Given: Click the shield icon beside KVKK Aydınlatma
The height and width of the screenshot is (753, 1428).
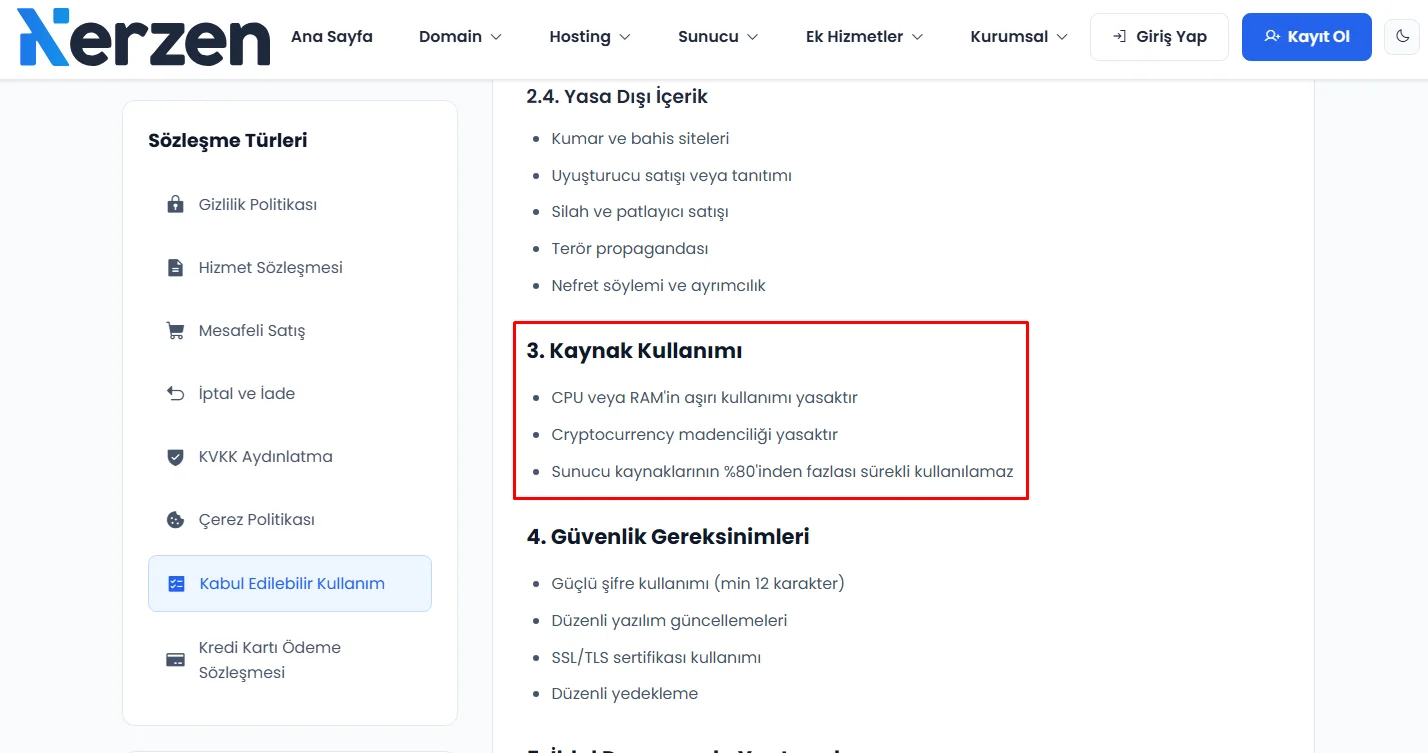Looking at the screenshot, I should click(x=176, y=457).
